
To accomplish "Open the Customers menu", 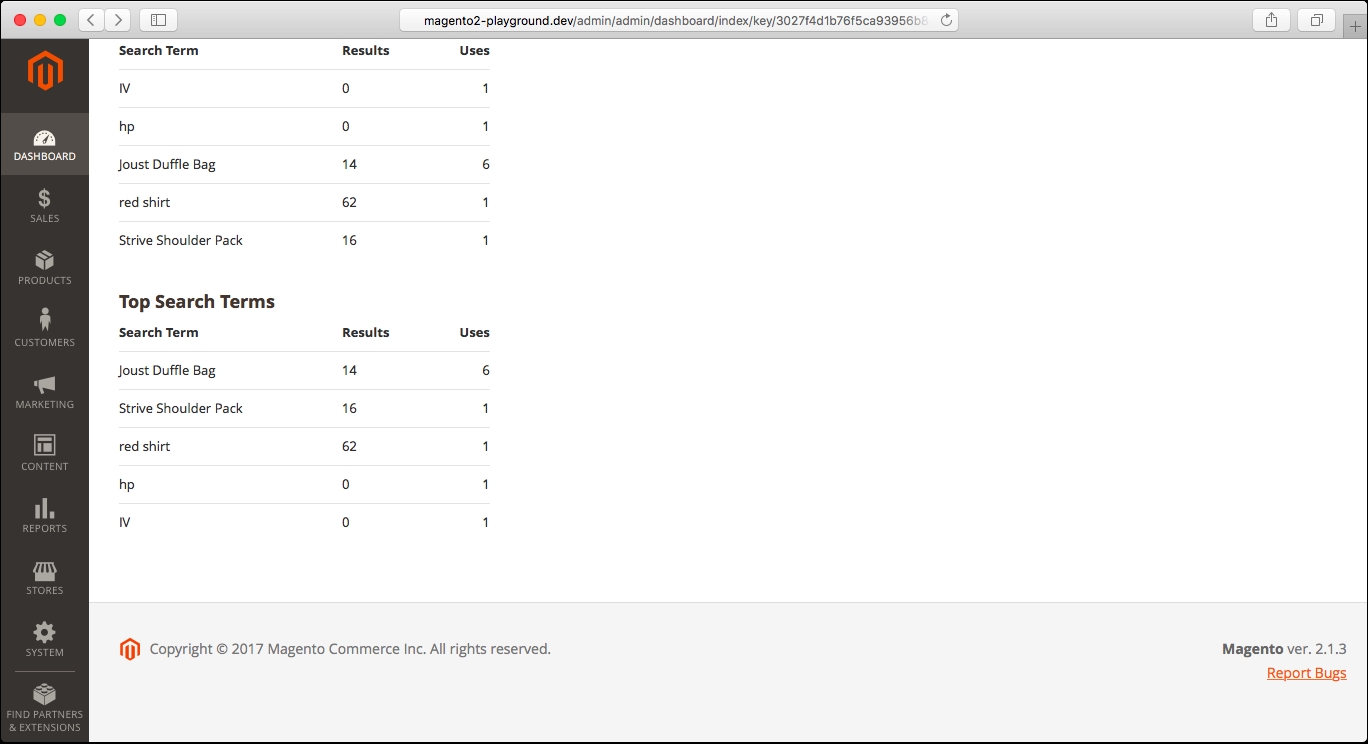I will pos(45,331).
